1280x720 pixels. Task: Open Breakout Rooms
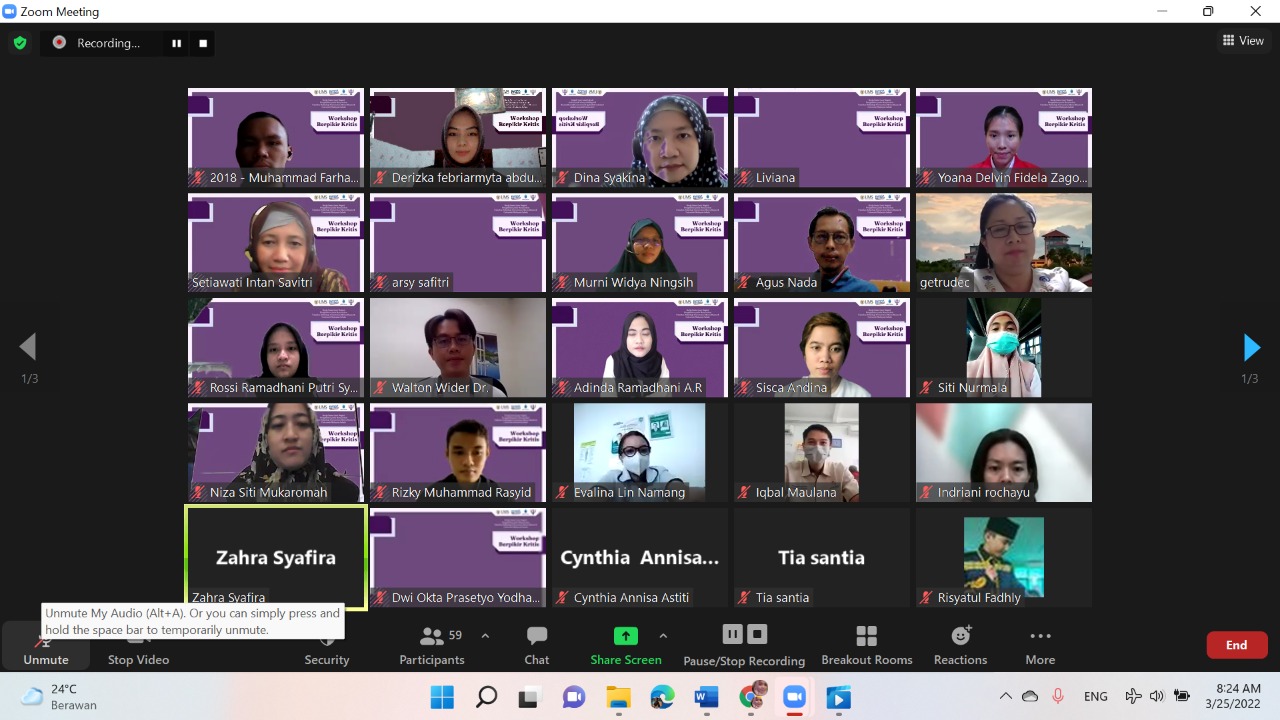coord(866,645)
